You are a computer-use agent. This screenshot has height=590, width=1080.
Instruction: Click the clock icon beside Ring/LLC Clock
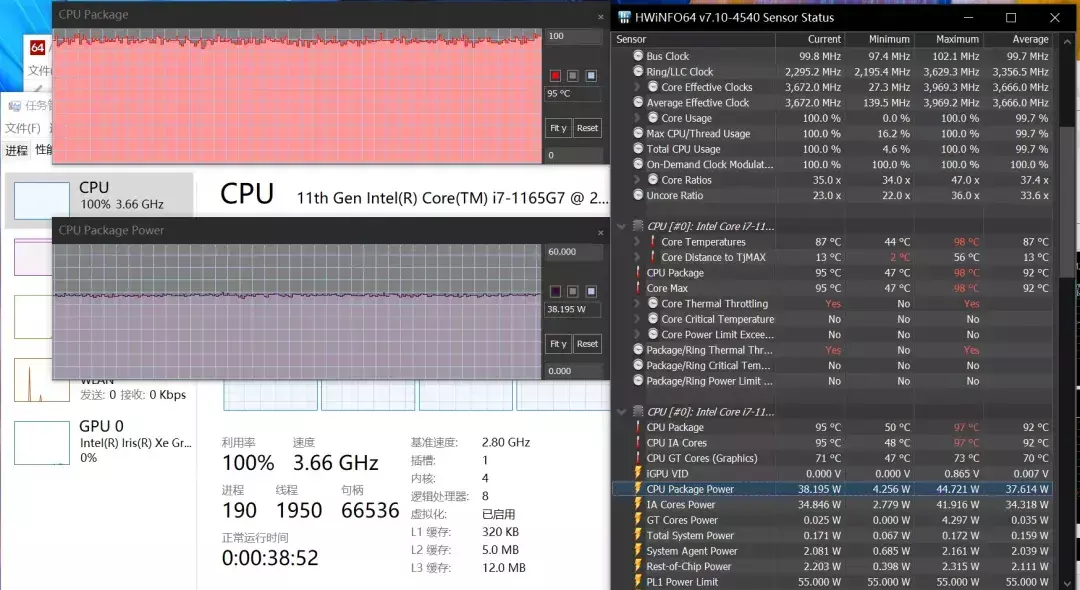point(638,71)
